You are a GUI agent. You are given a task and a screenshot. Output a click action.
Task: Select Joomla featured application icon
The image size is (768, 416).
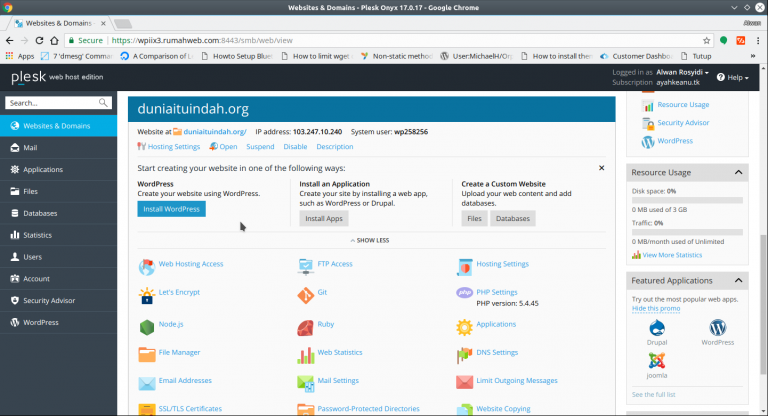tap(657, 361)
